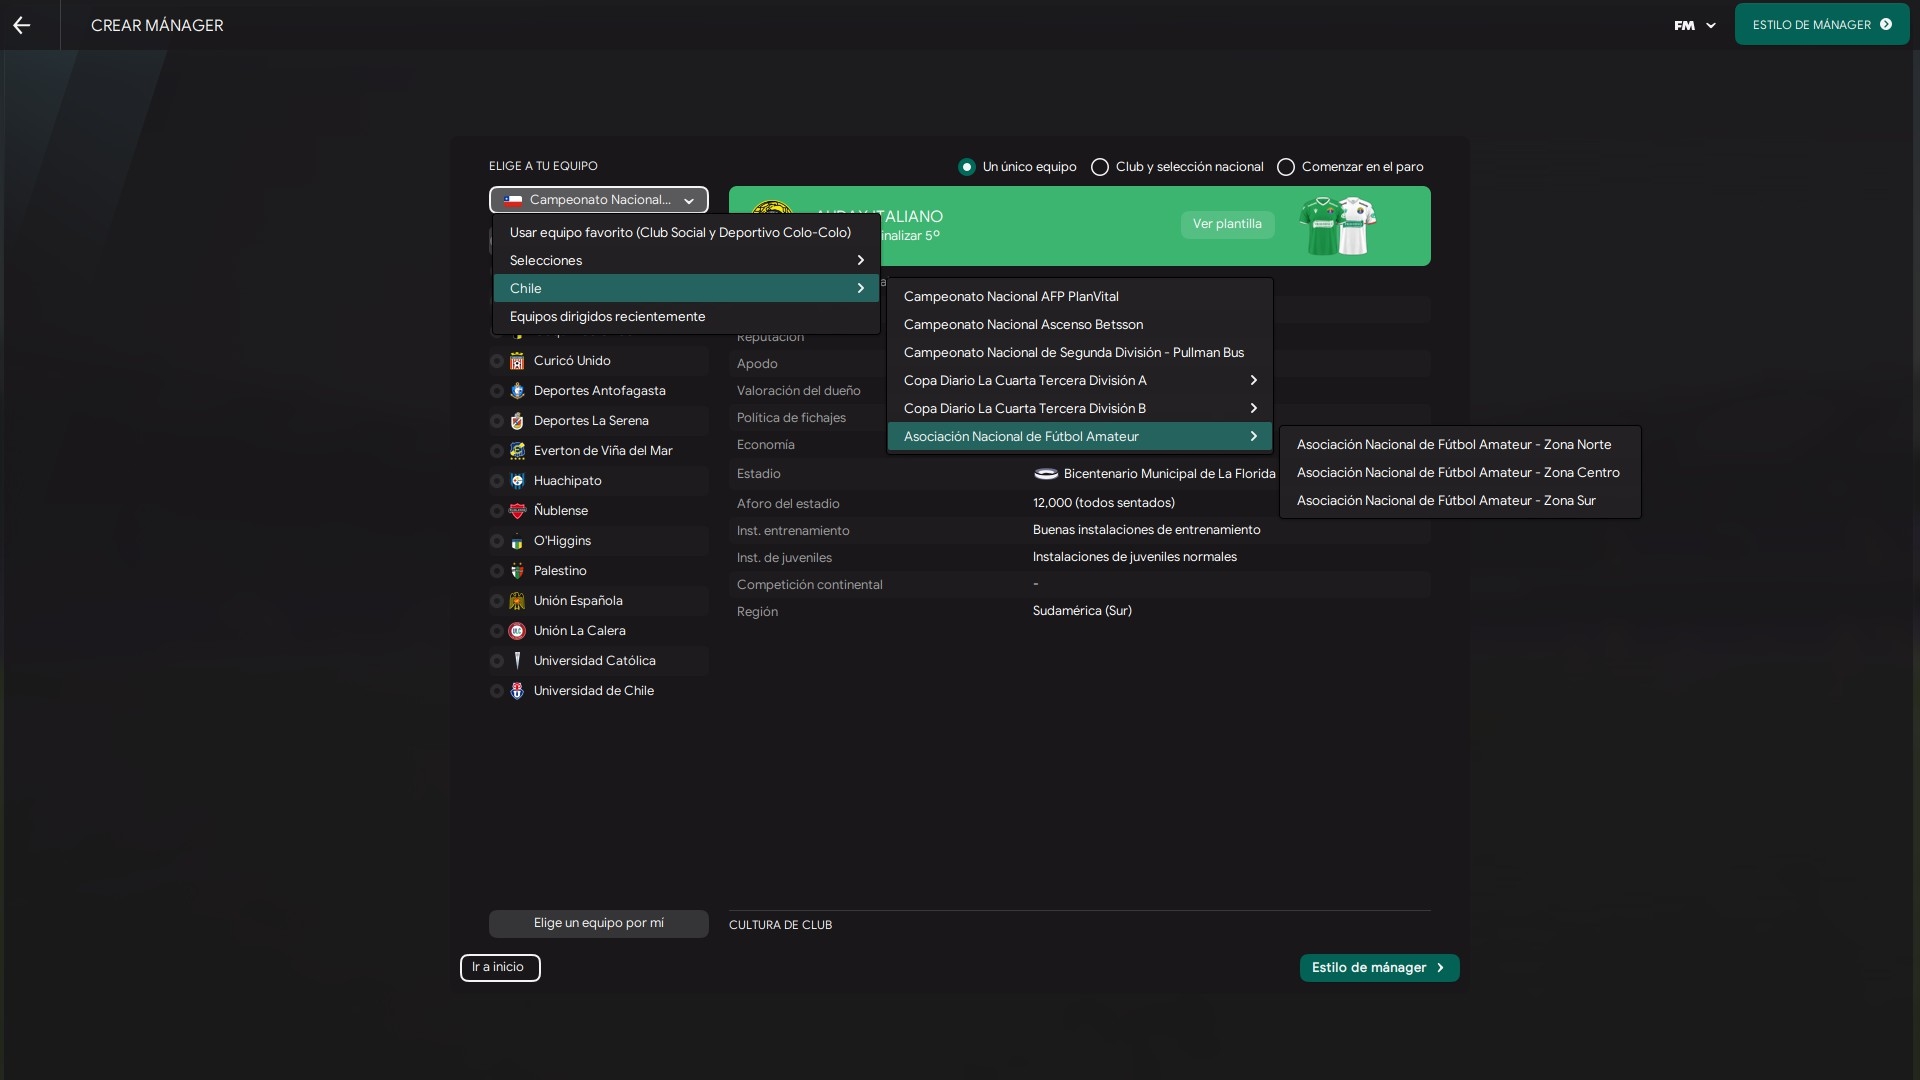The width and height of the screenshot is (1920, 1080).
Task: Click 'Bicentenario Municipal de La Florida' stadium name
Action: click(x=1169, y=474)
